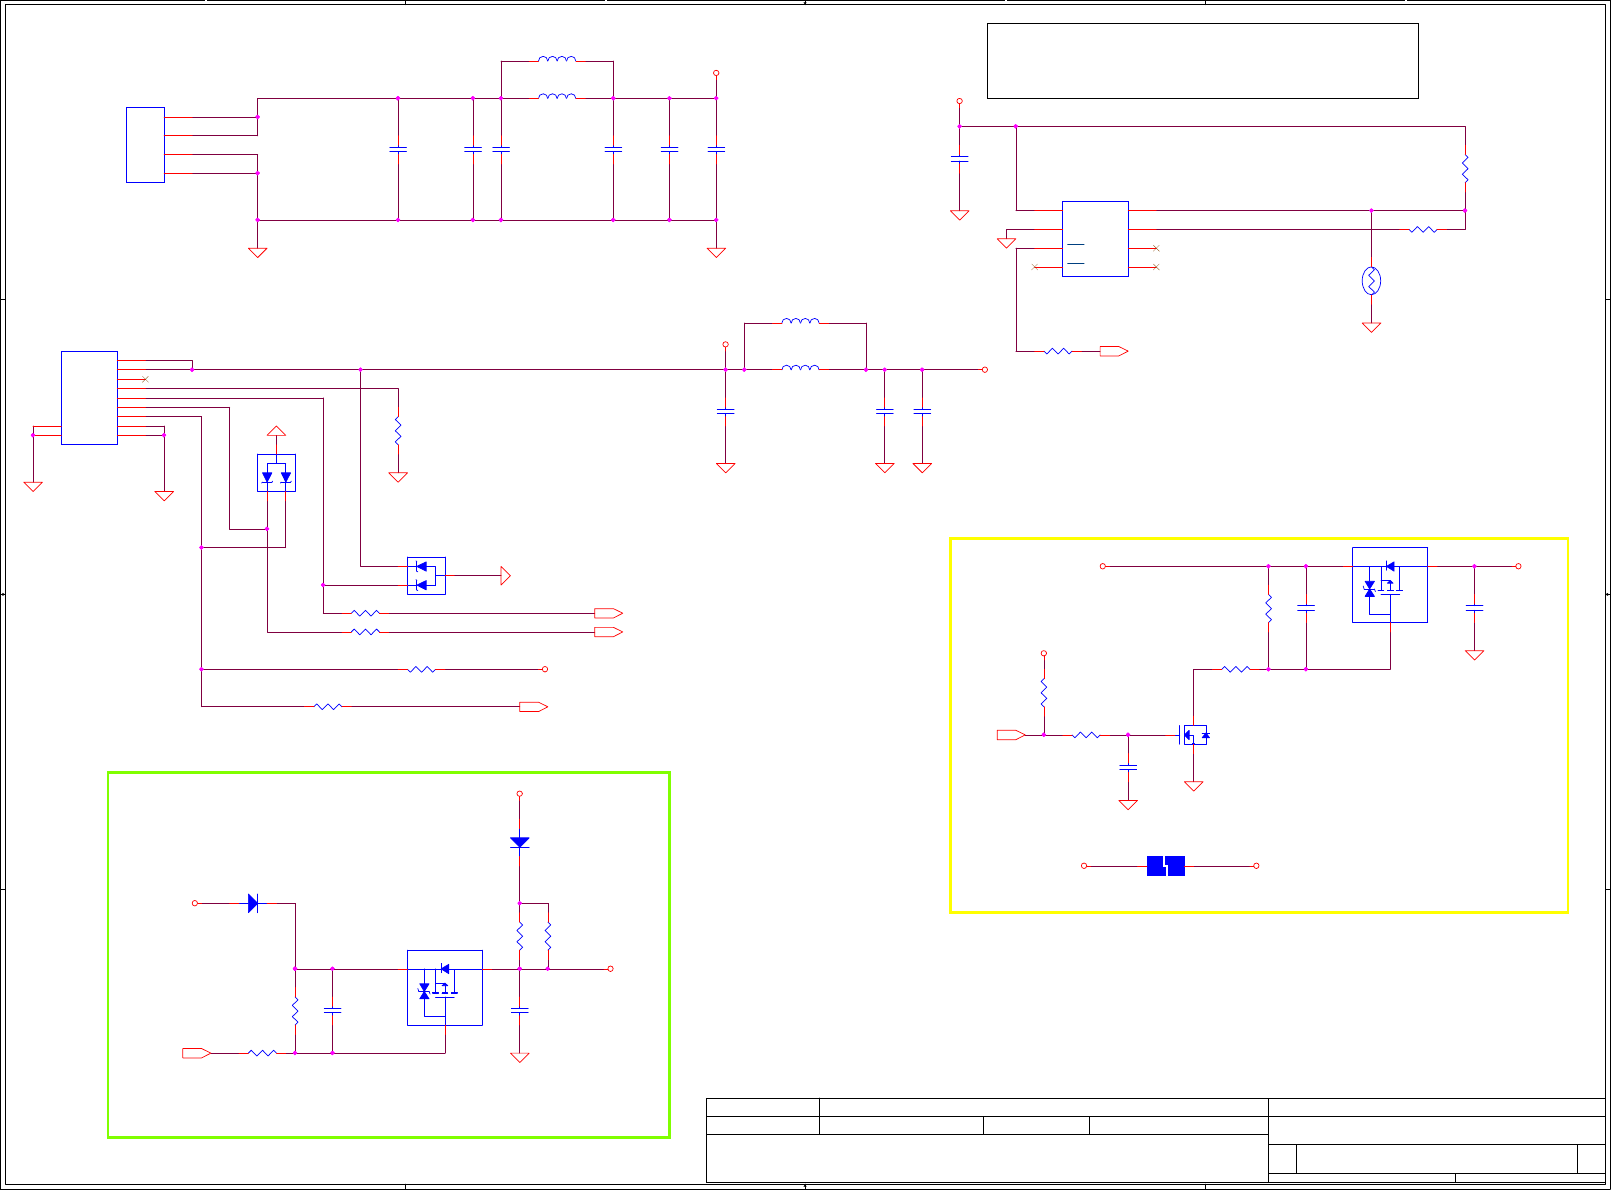Click the oval thermistor symbol at top right
1611x1190 pixels.
coord(1371,281)
